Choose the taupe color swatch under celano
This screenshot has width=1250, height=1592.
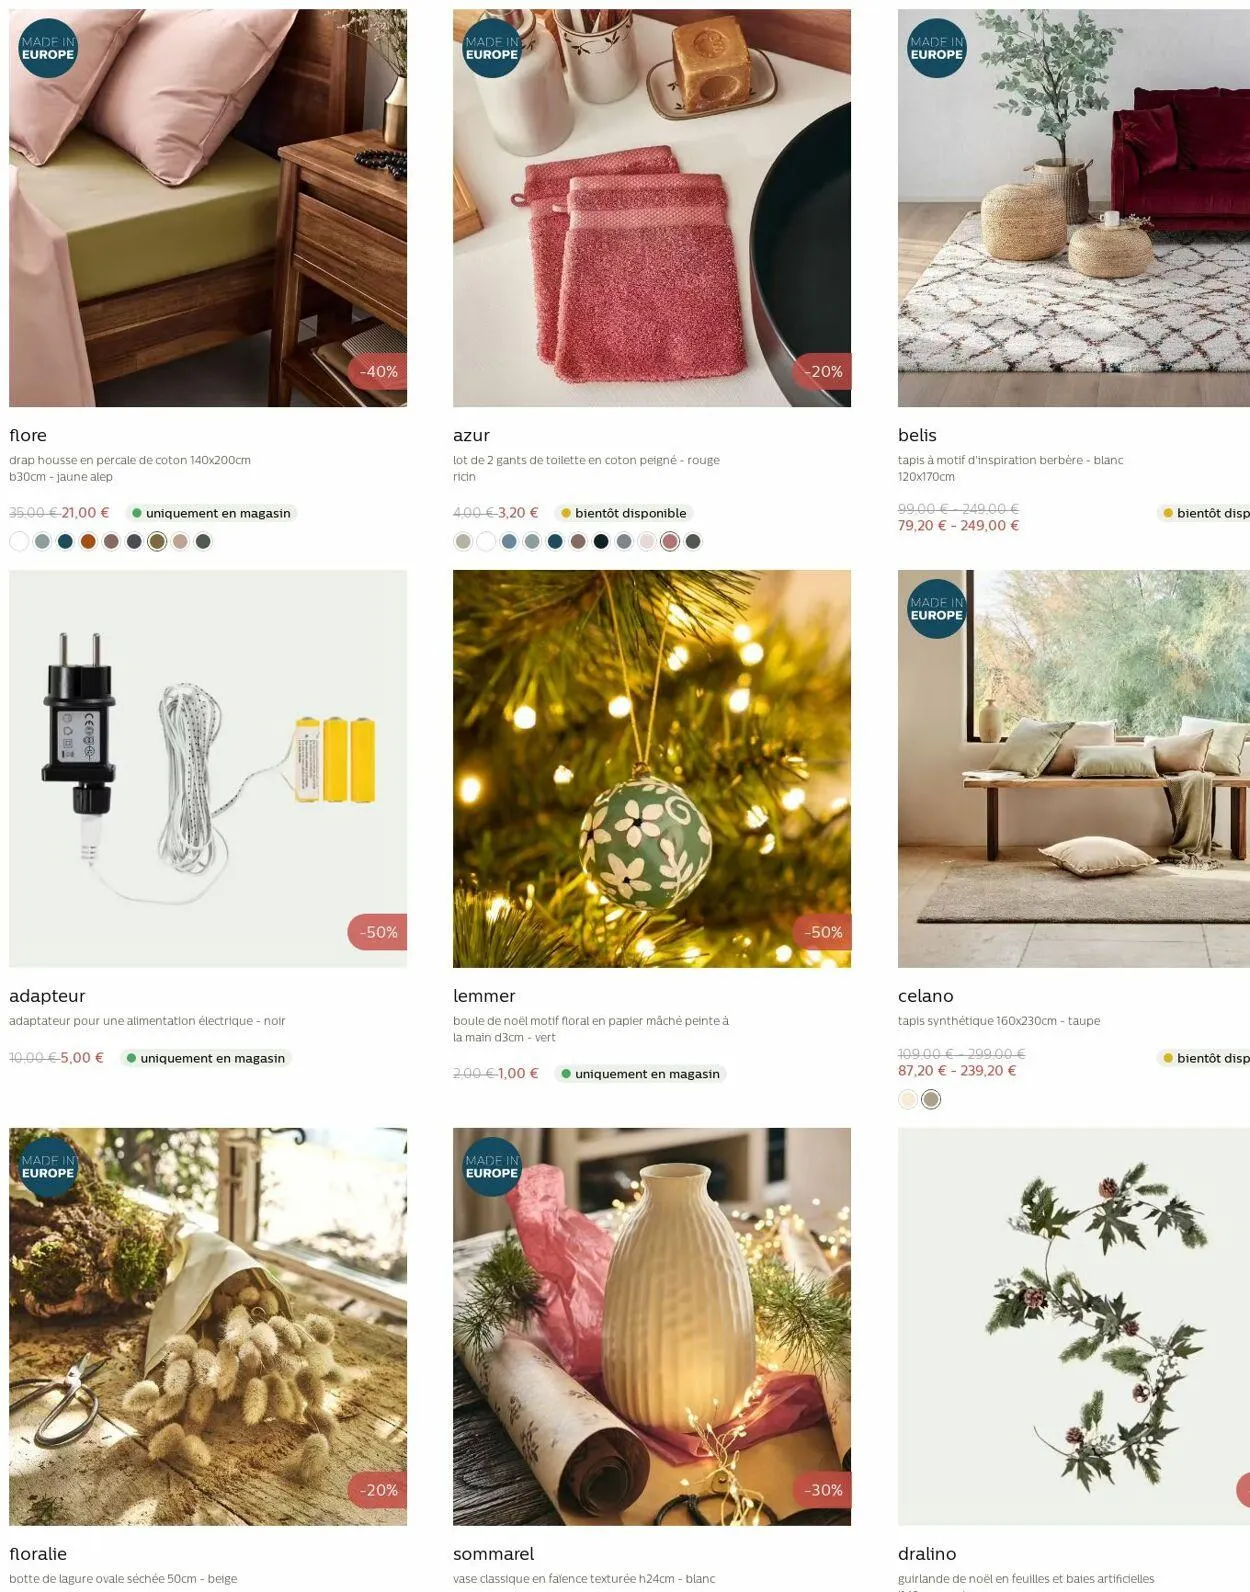coord(931,1099)
